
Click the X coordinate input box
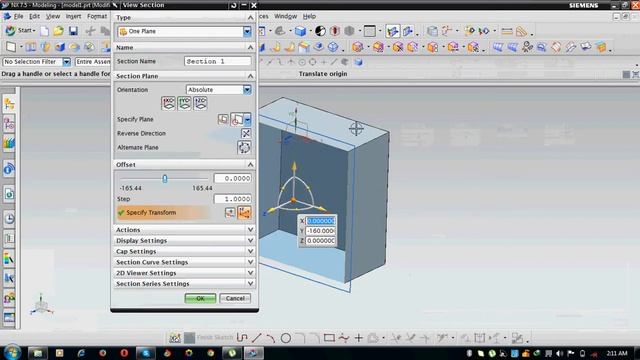321,221
